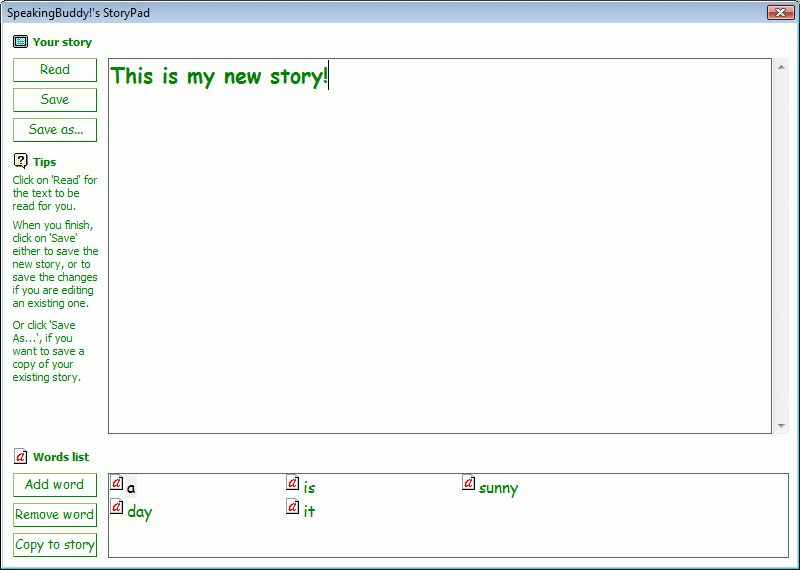Select the word 'sunny' in words list
The height and width of the screenshot is (570, 800).
pos(498,489)
